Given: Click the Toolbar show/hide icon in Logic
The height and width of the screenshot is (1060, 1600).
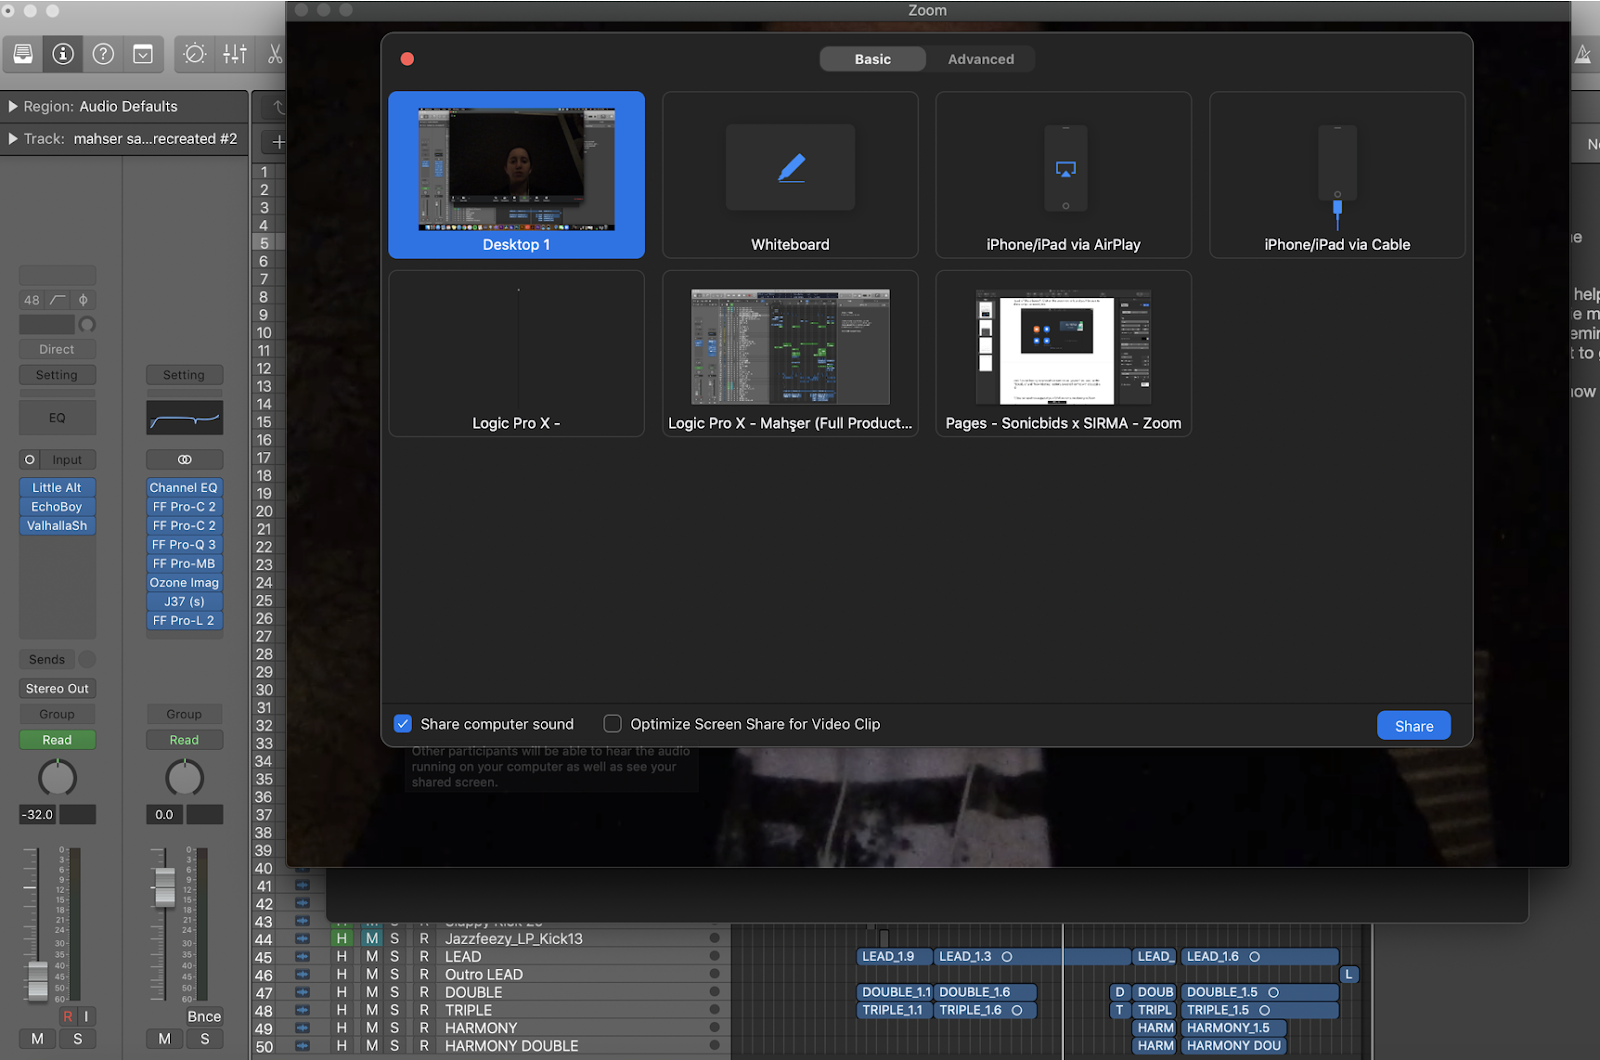Looking at the screenshot, I should (x=143, y=54).
